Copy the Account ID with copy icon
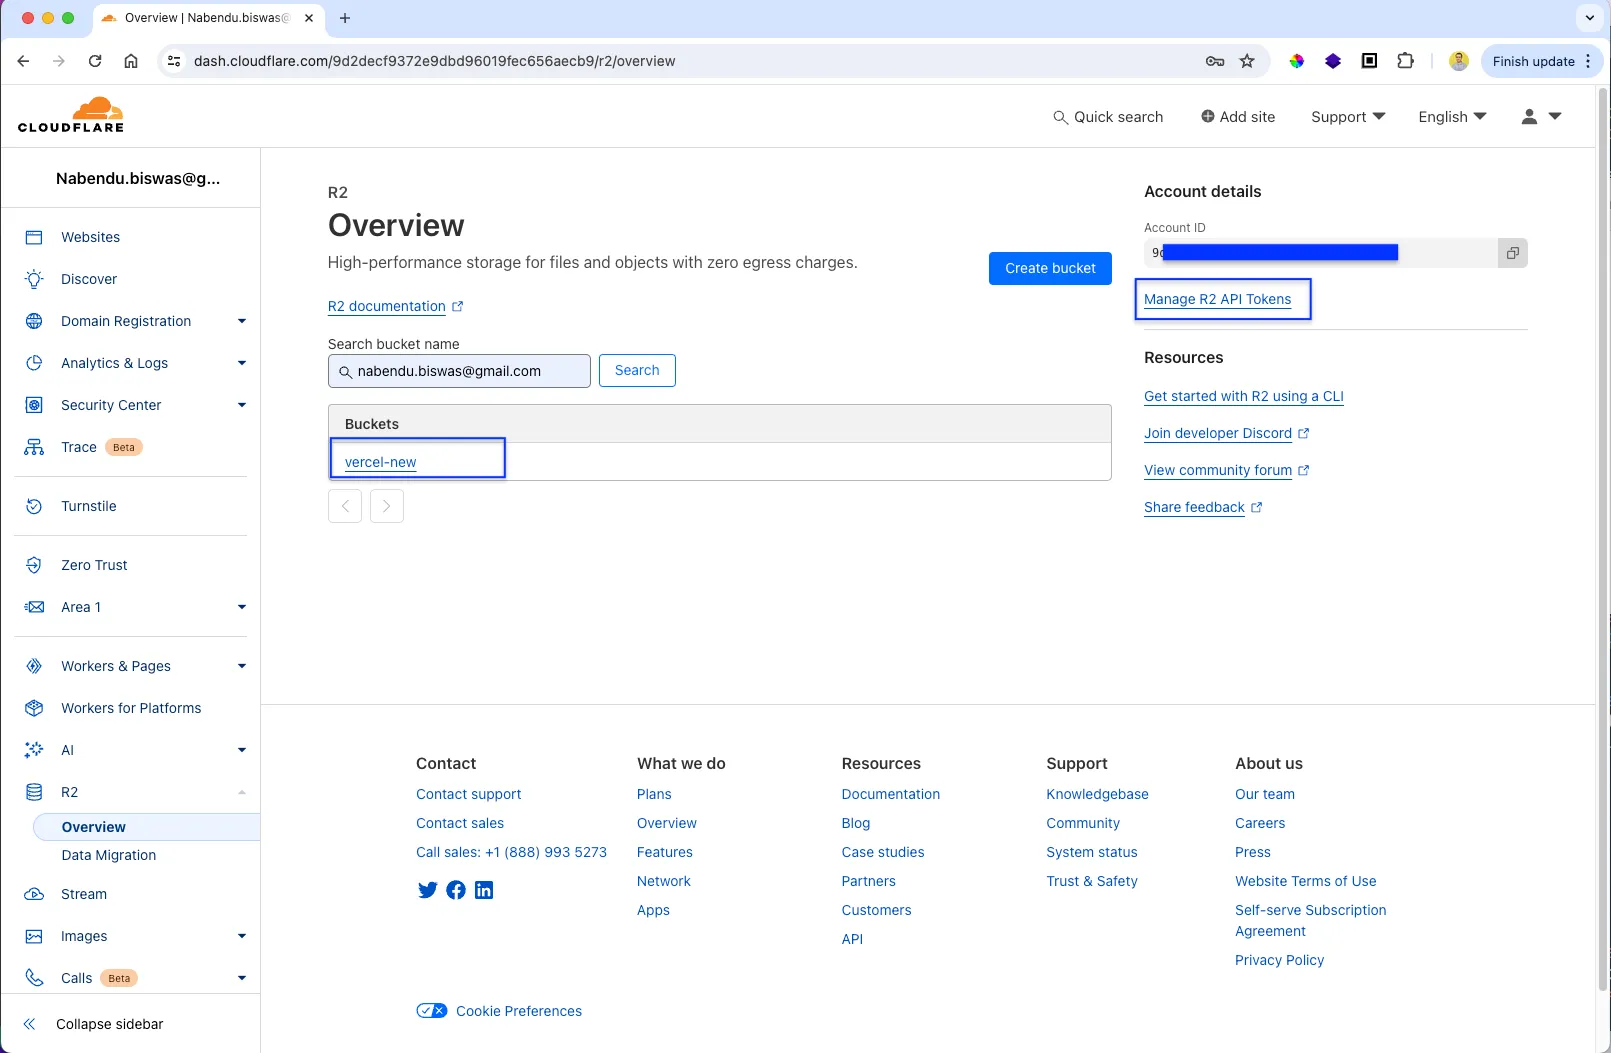This screenshot has height=1053, width=1611. coord(1513,253)
